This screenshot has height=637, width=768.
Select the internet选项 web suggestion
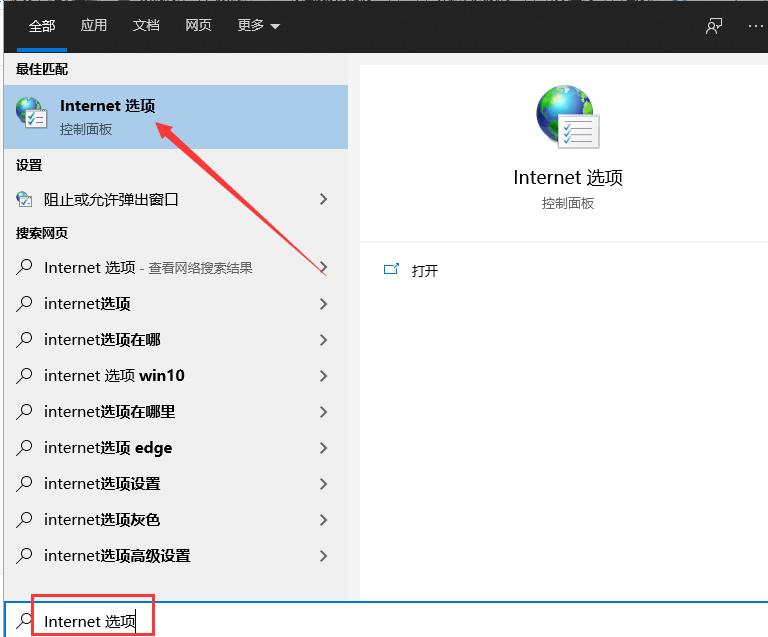[x=176, y=304]
